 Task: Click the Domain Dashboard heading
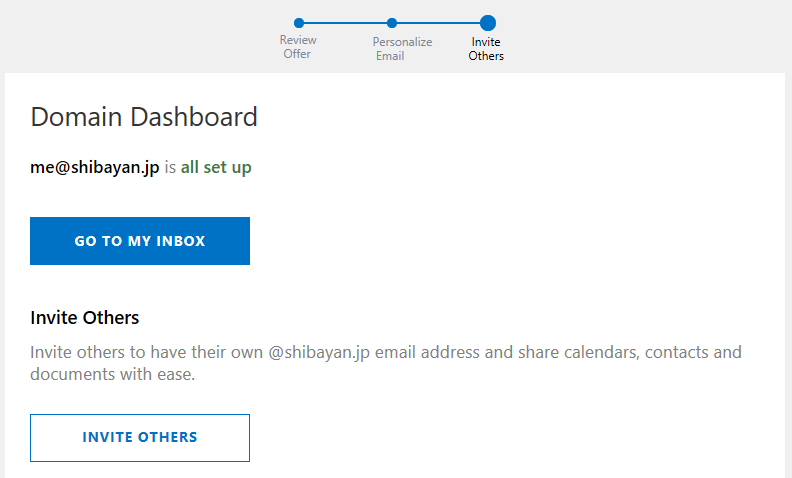[x=144, y=117]
